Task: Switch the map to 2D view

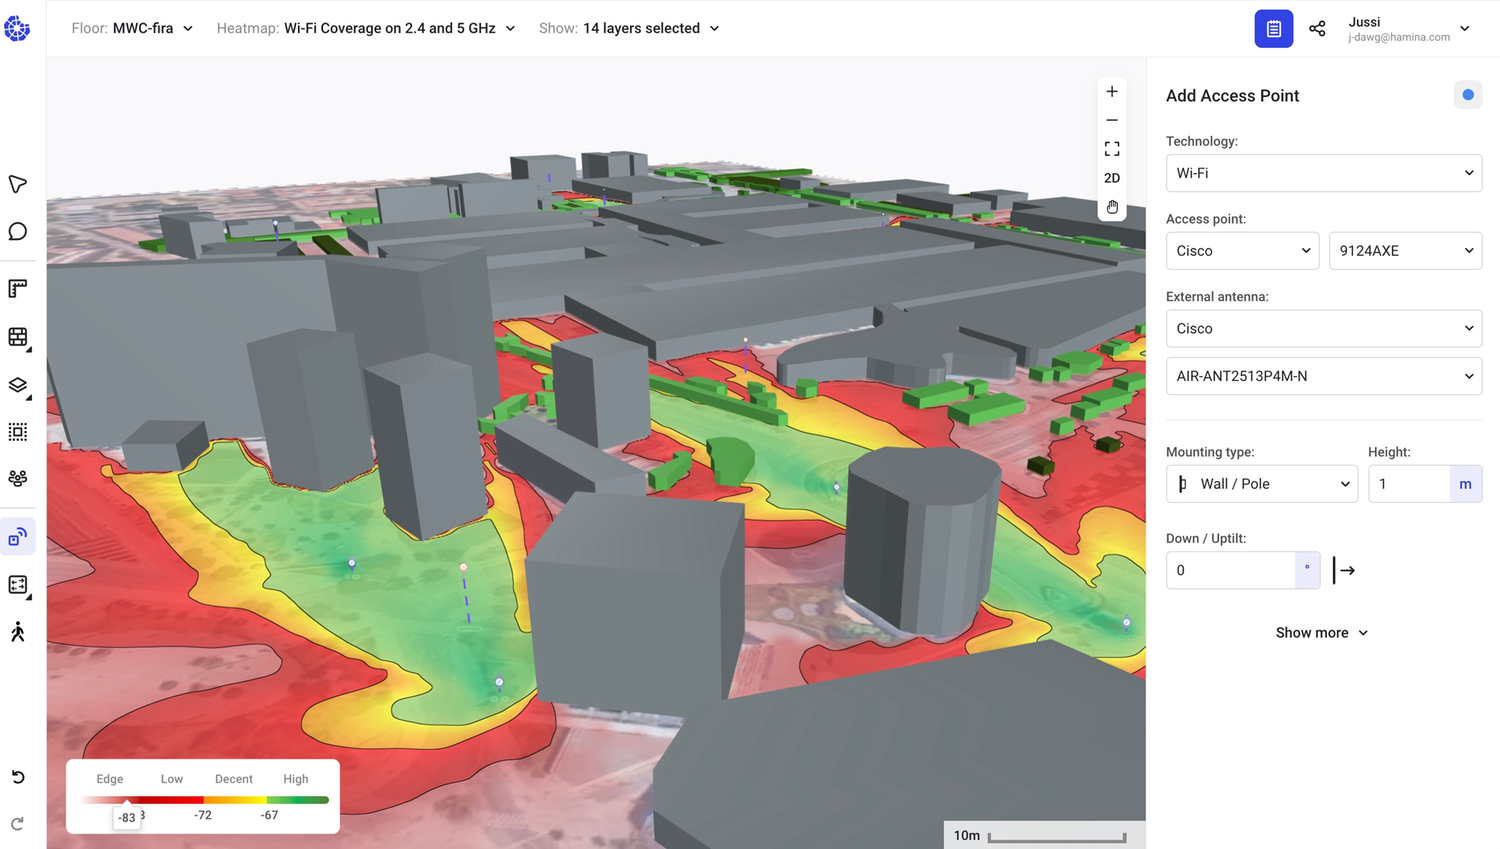Action: pos(1111,178)
